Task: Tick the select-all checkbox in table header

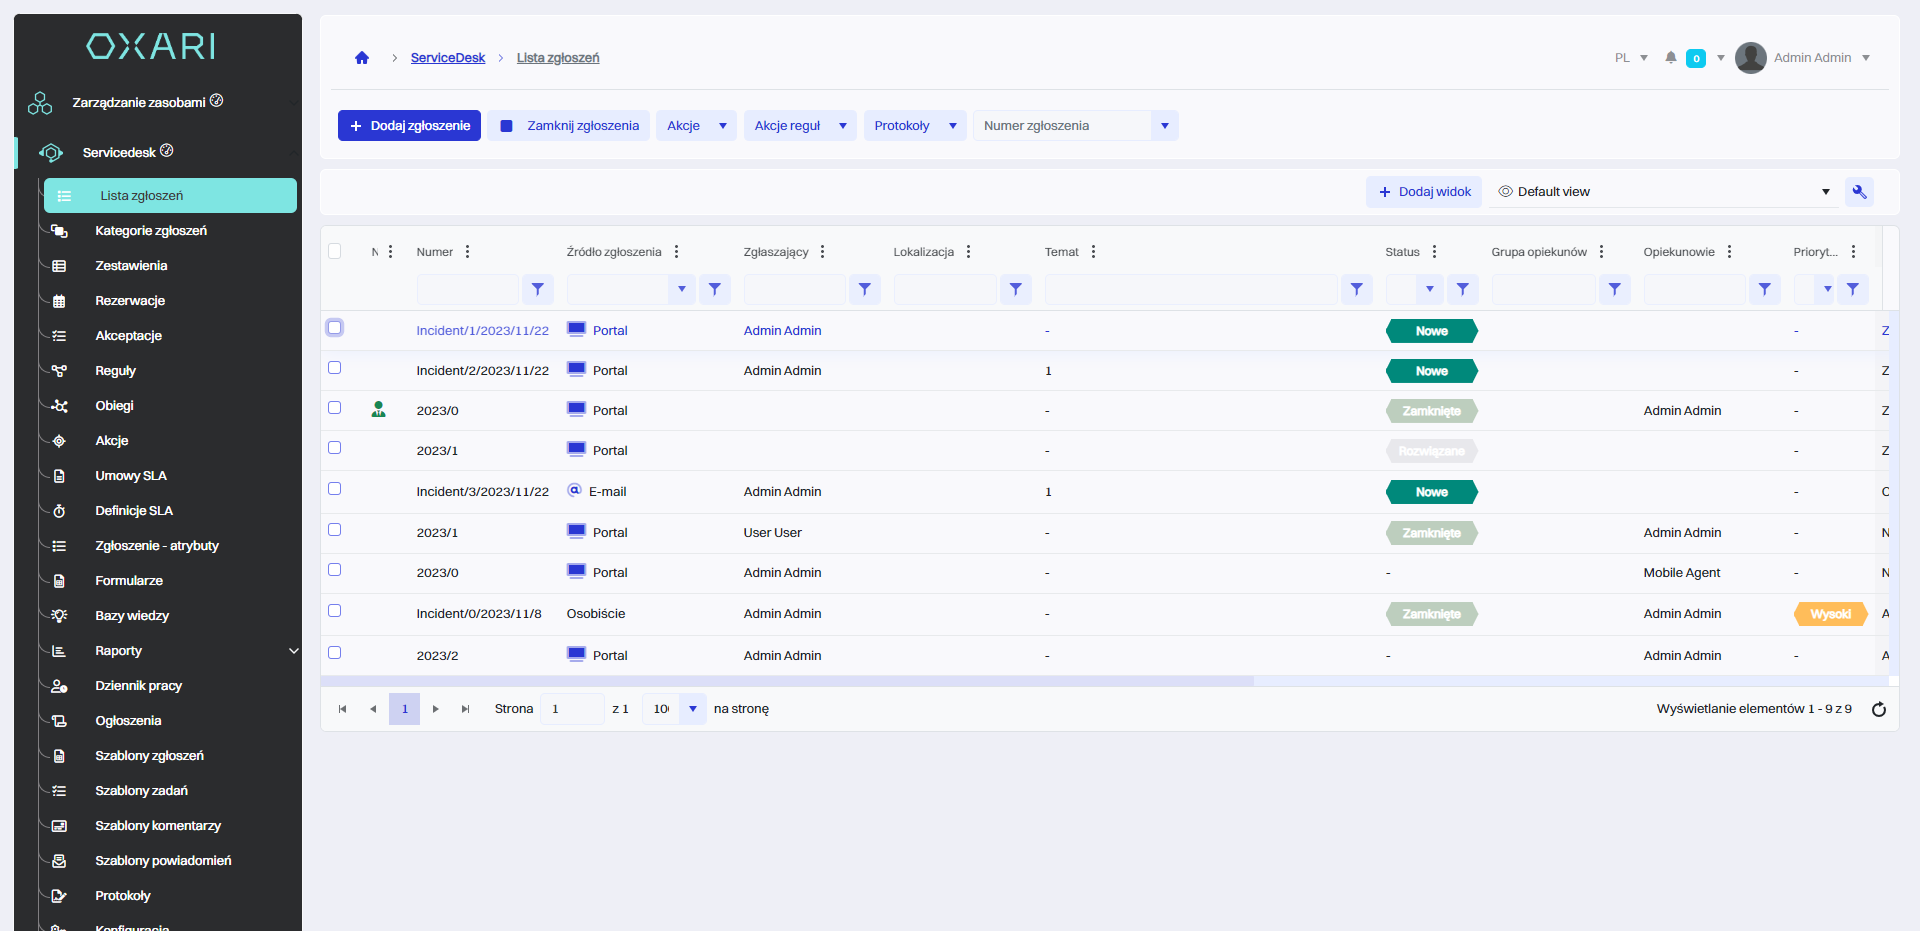Action: pyautogui.click(x=335, y=251)
